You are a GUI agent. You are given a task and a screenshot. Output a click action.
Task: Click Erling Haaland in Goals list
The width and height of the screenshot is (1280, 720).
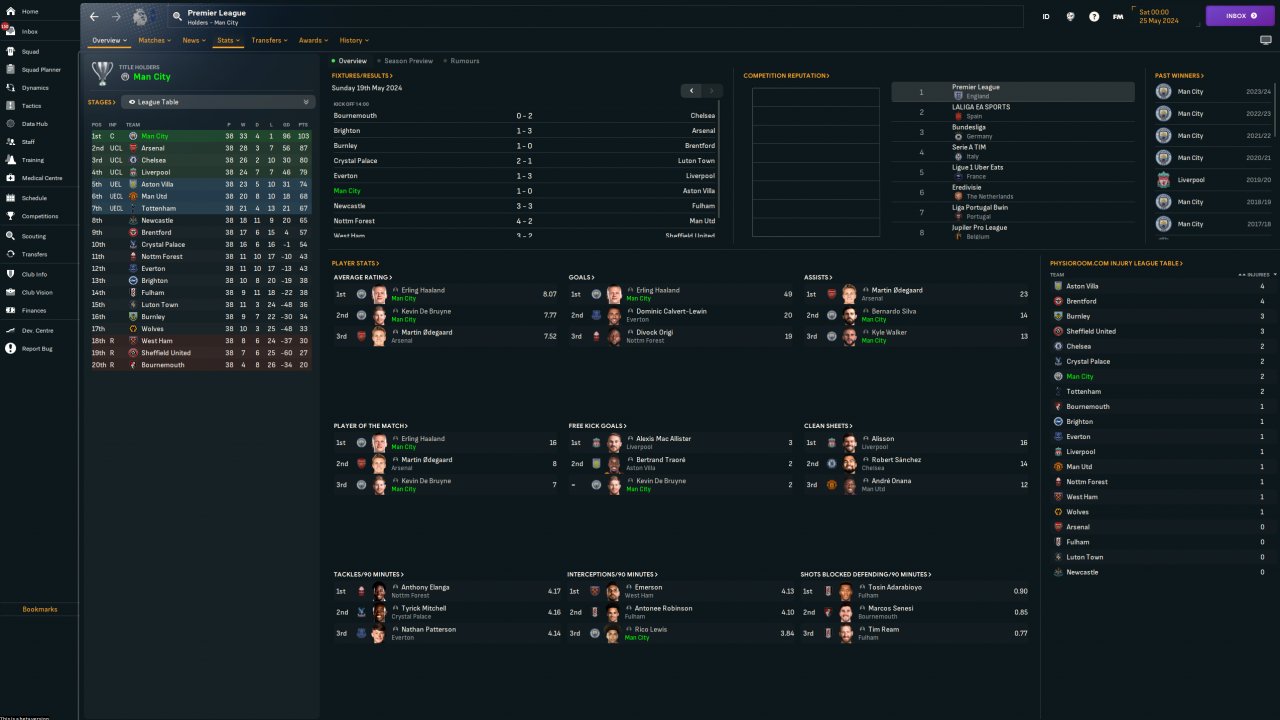coord(658,291)
